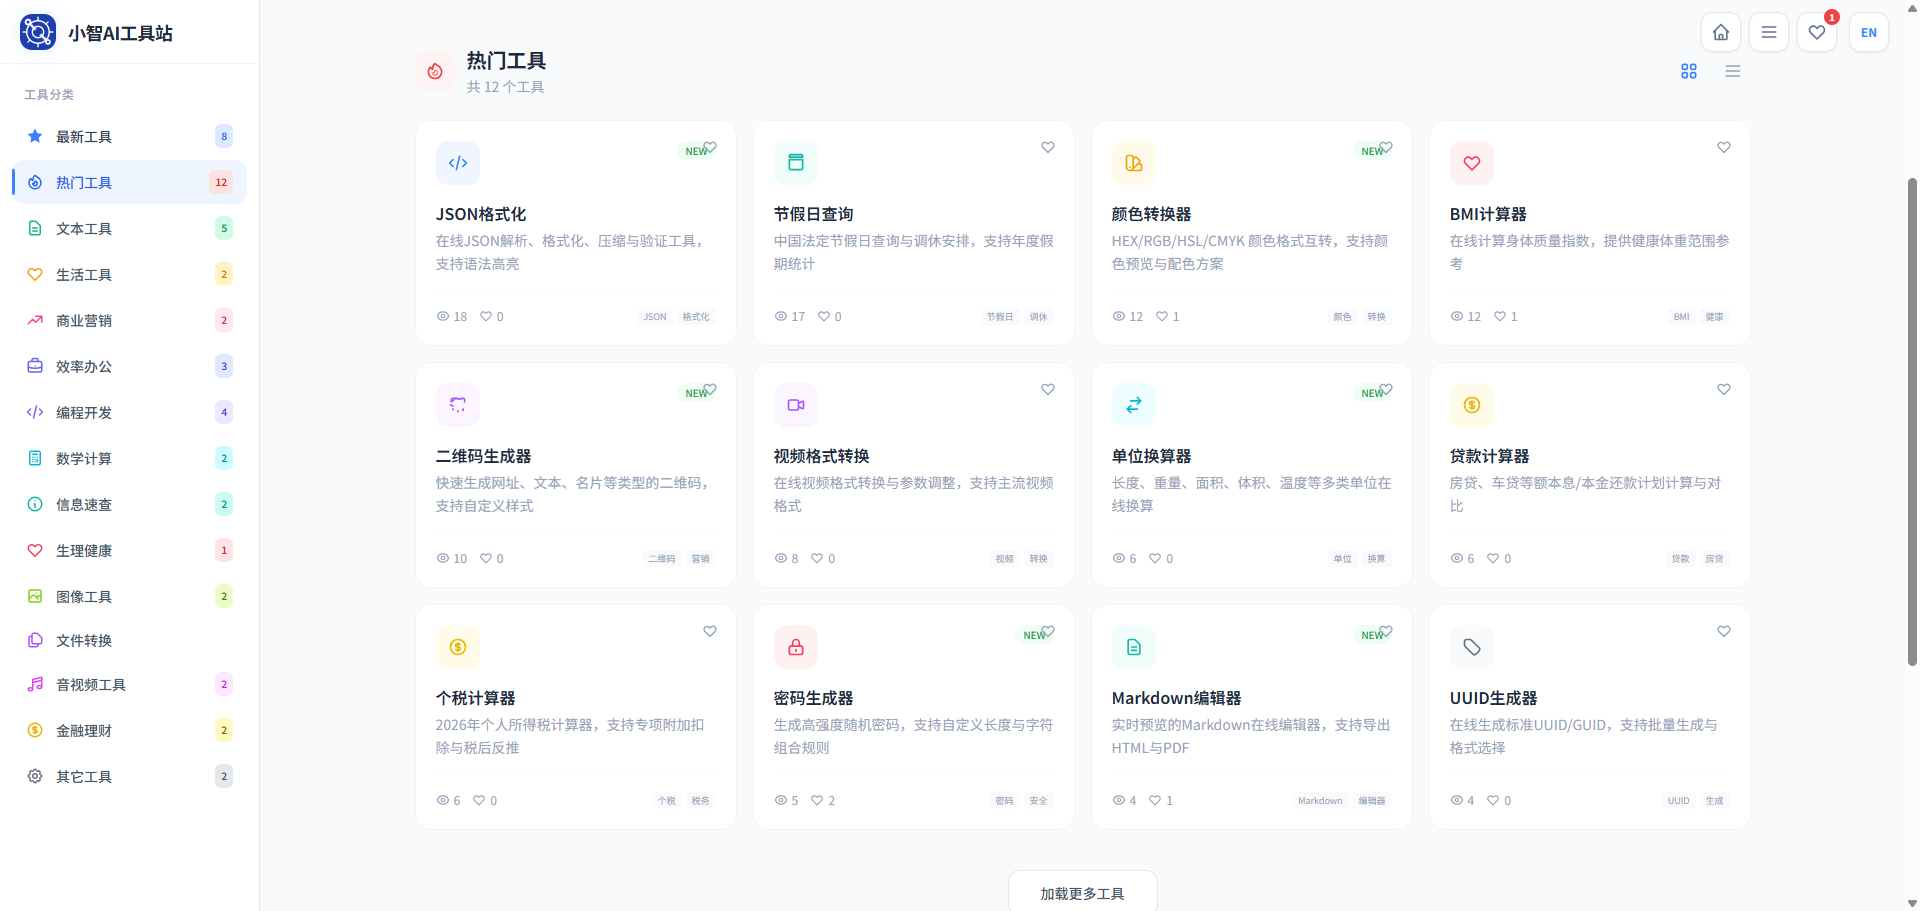Open the hamburger menu icon in header
The width and height of the screenshot is (1920, 911).
pos(1769,32)
